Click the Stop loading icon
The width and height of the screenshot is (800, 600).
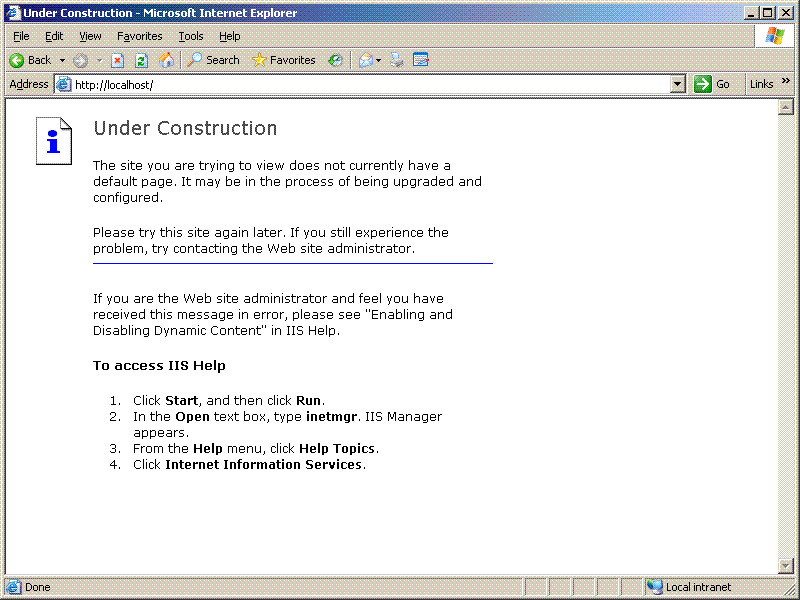117,60
